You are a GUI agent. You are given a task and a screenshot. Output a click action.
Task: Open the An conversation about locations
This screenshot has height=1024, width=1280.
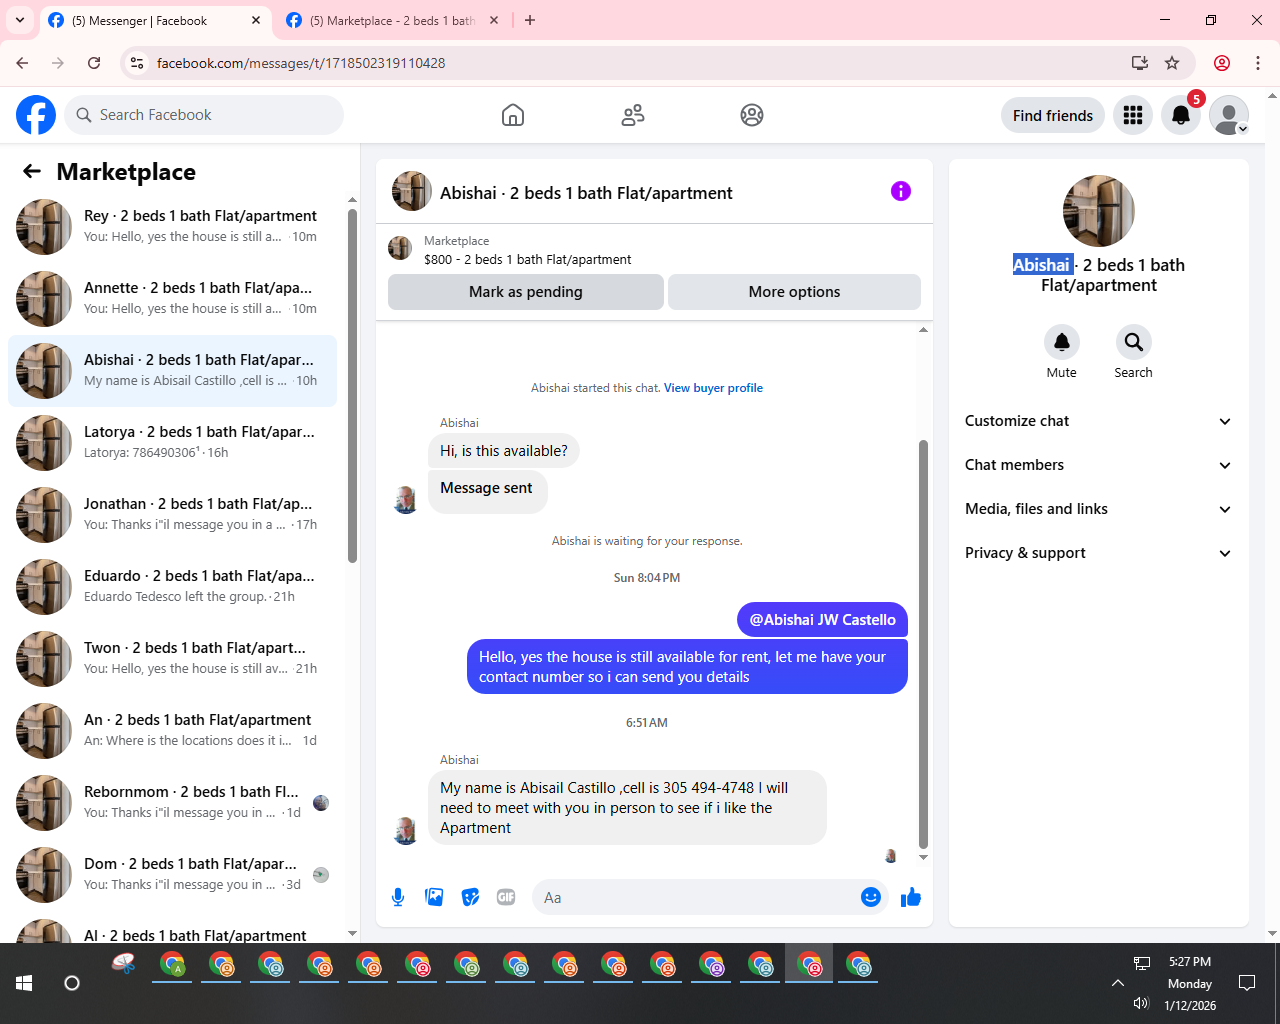point(172,731)
